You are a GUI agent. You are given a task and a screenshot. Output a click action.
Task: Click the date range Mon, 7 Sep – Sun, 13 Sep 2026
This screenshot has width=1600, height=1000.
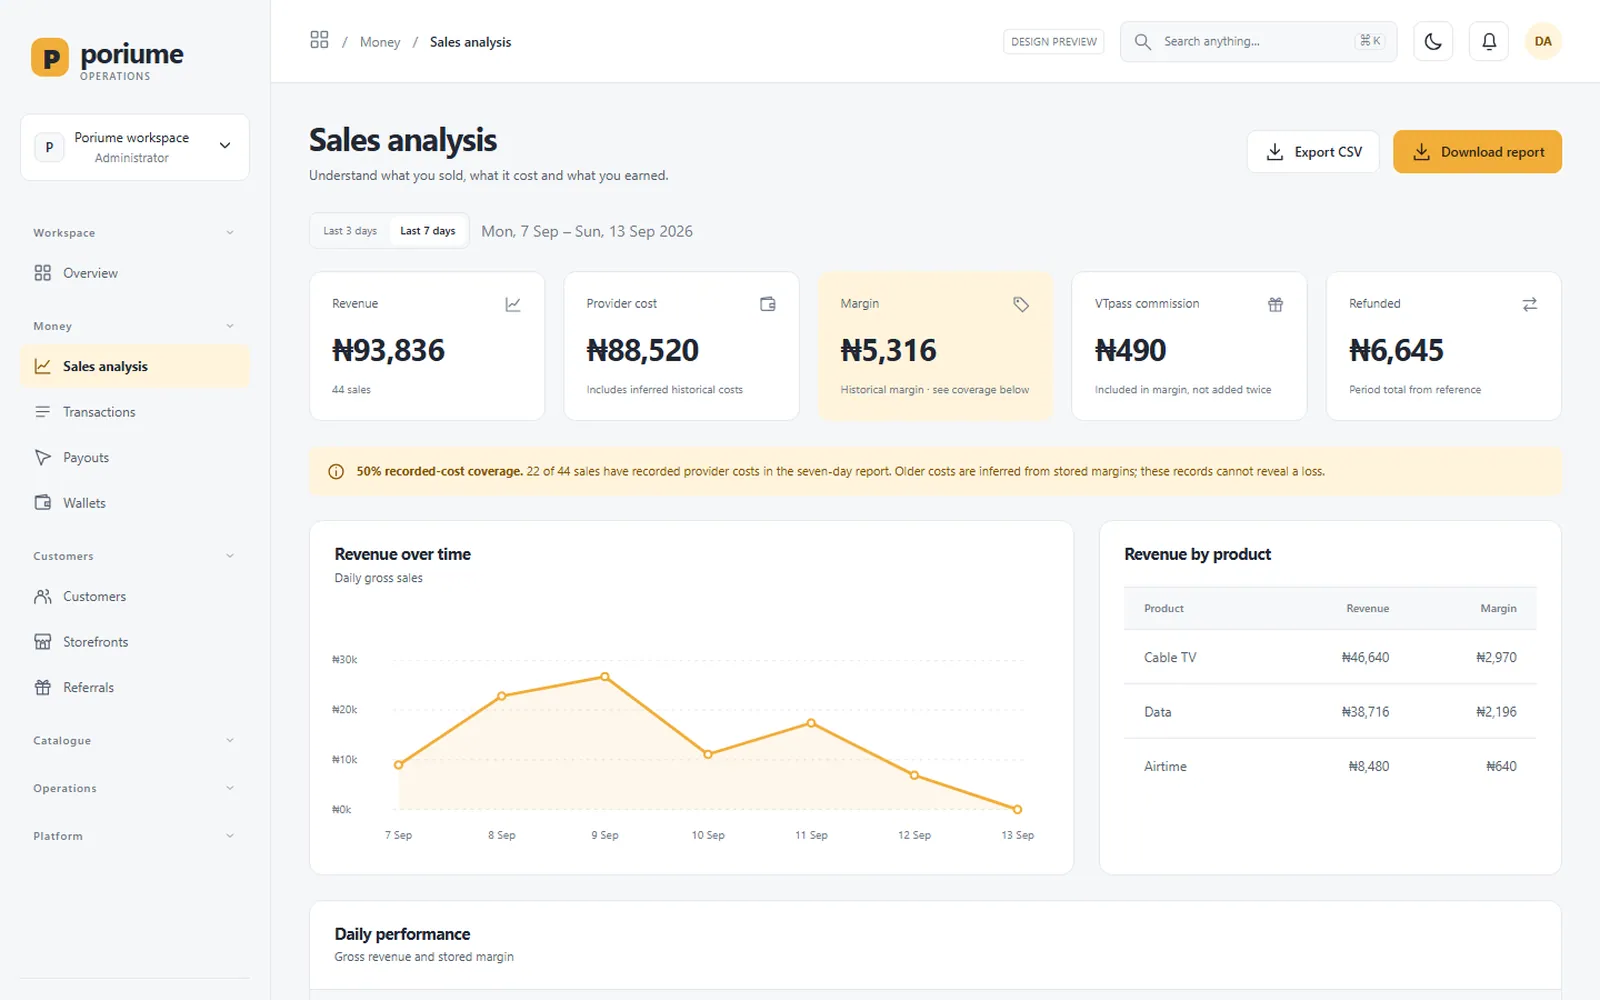click(x=587, y=231)
